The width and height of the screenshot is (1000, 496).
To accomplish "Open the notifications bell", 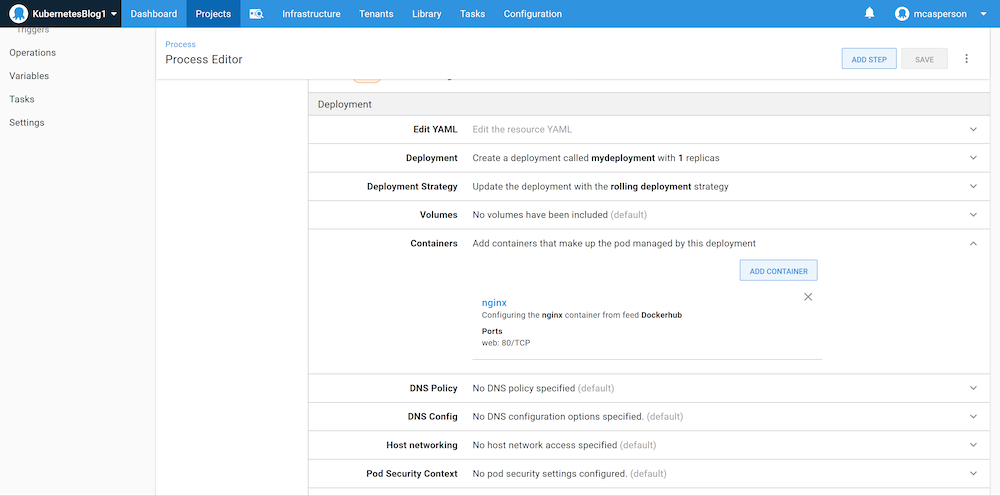I will [870, 14].
